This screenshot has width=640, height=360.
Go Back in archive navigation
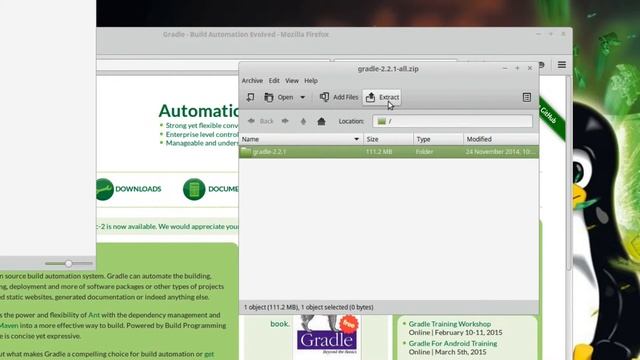pyautogui.click(x=260, y=121)
